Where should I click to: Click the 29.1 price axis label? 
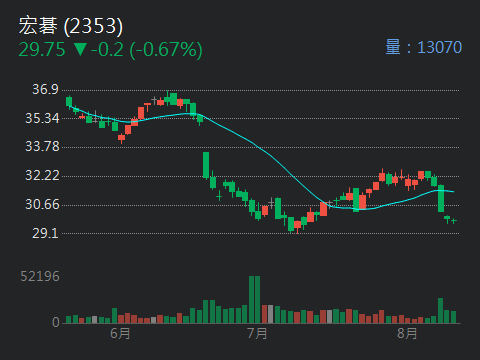coord(45,233)
